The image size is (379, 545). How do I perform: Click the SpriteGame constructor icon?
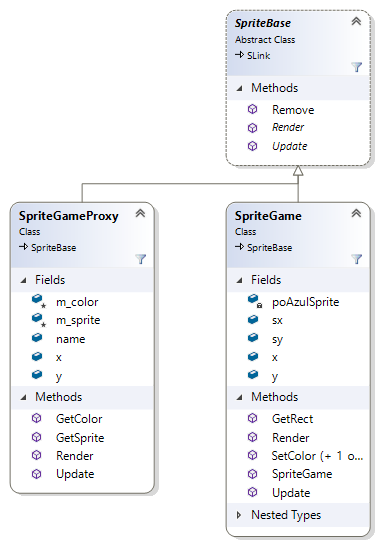(252, 474)
